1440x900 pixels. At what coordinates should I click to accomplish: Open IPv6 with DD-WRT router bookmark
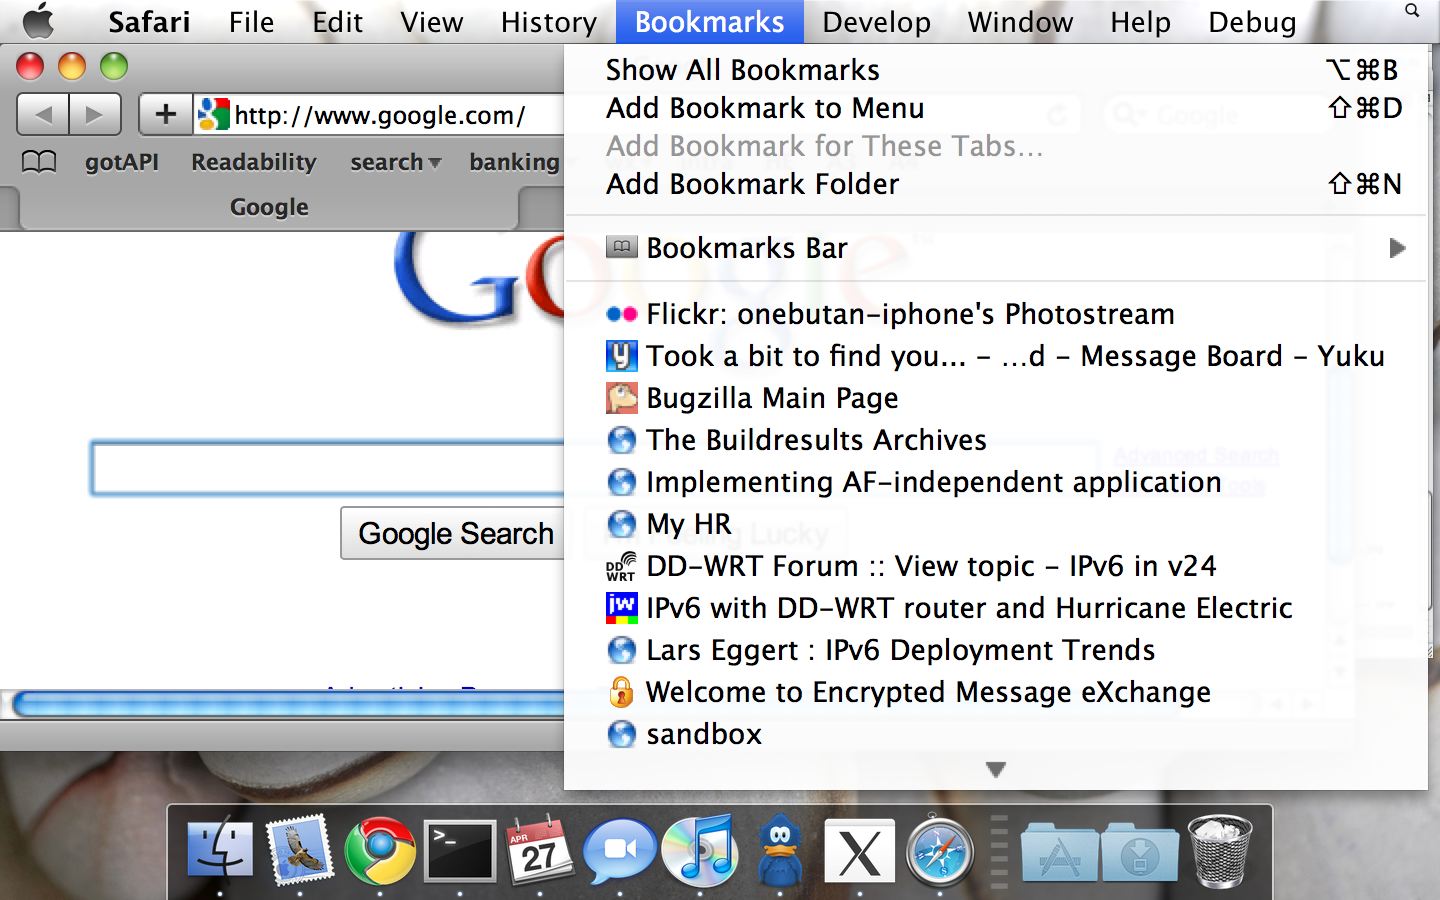(996, 608)
